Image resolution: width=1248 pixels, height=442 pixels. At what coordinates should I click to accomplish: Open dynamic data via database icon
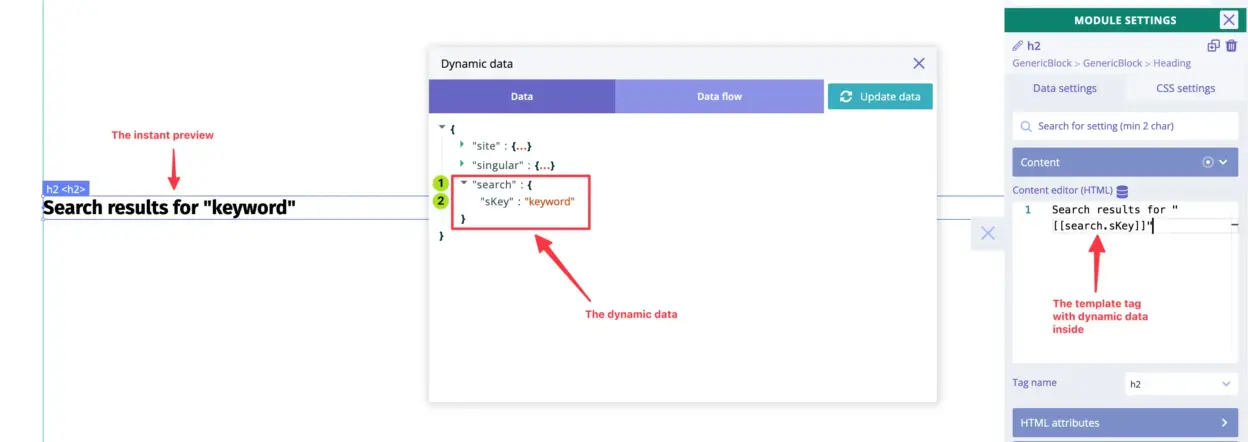(1122, 191)
